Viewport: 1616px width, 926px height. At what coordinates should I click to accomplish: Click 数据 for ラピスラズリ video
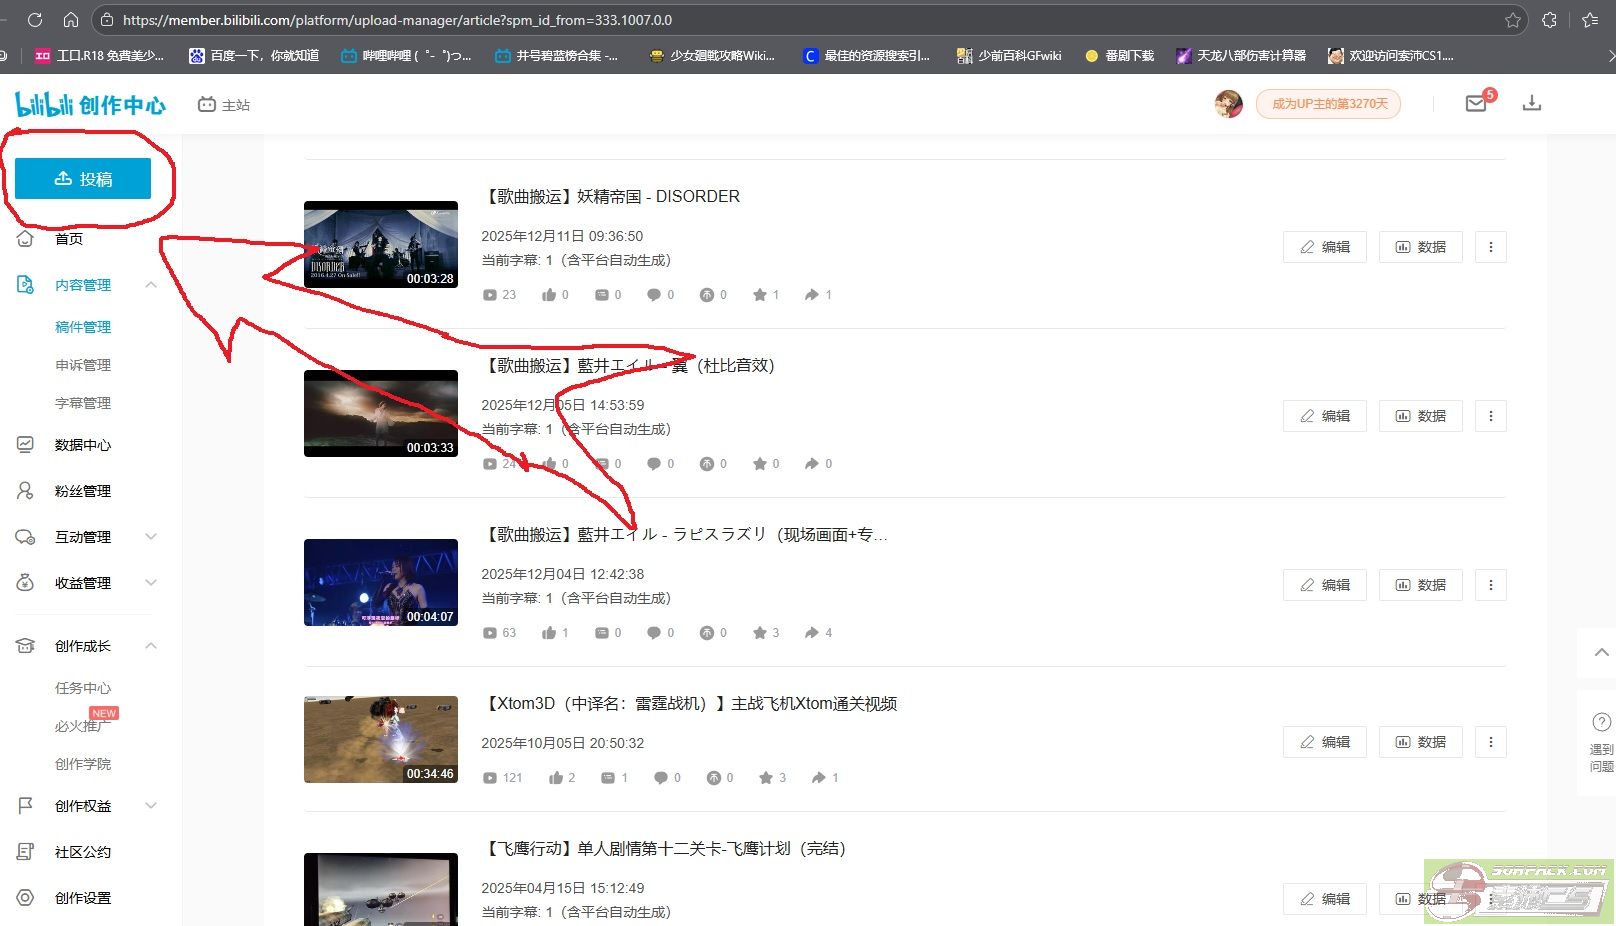1420,585
